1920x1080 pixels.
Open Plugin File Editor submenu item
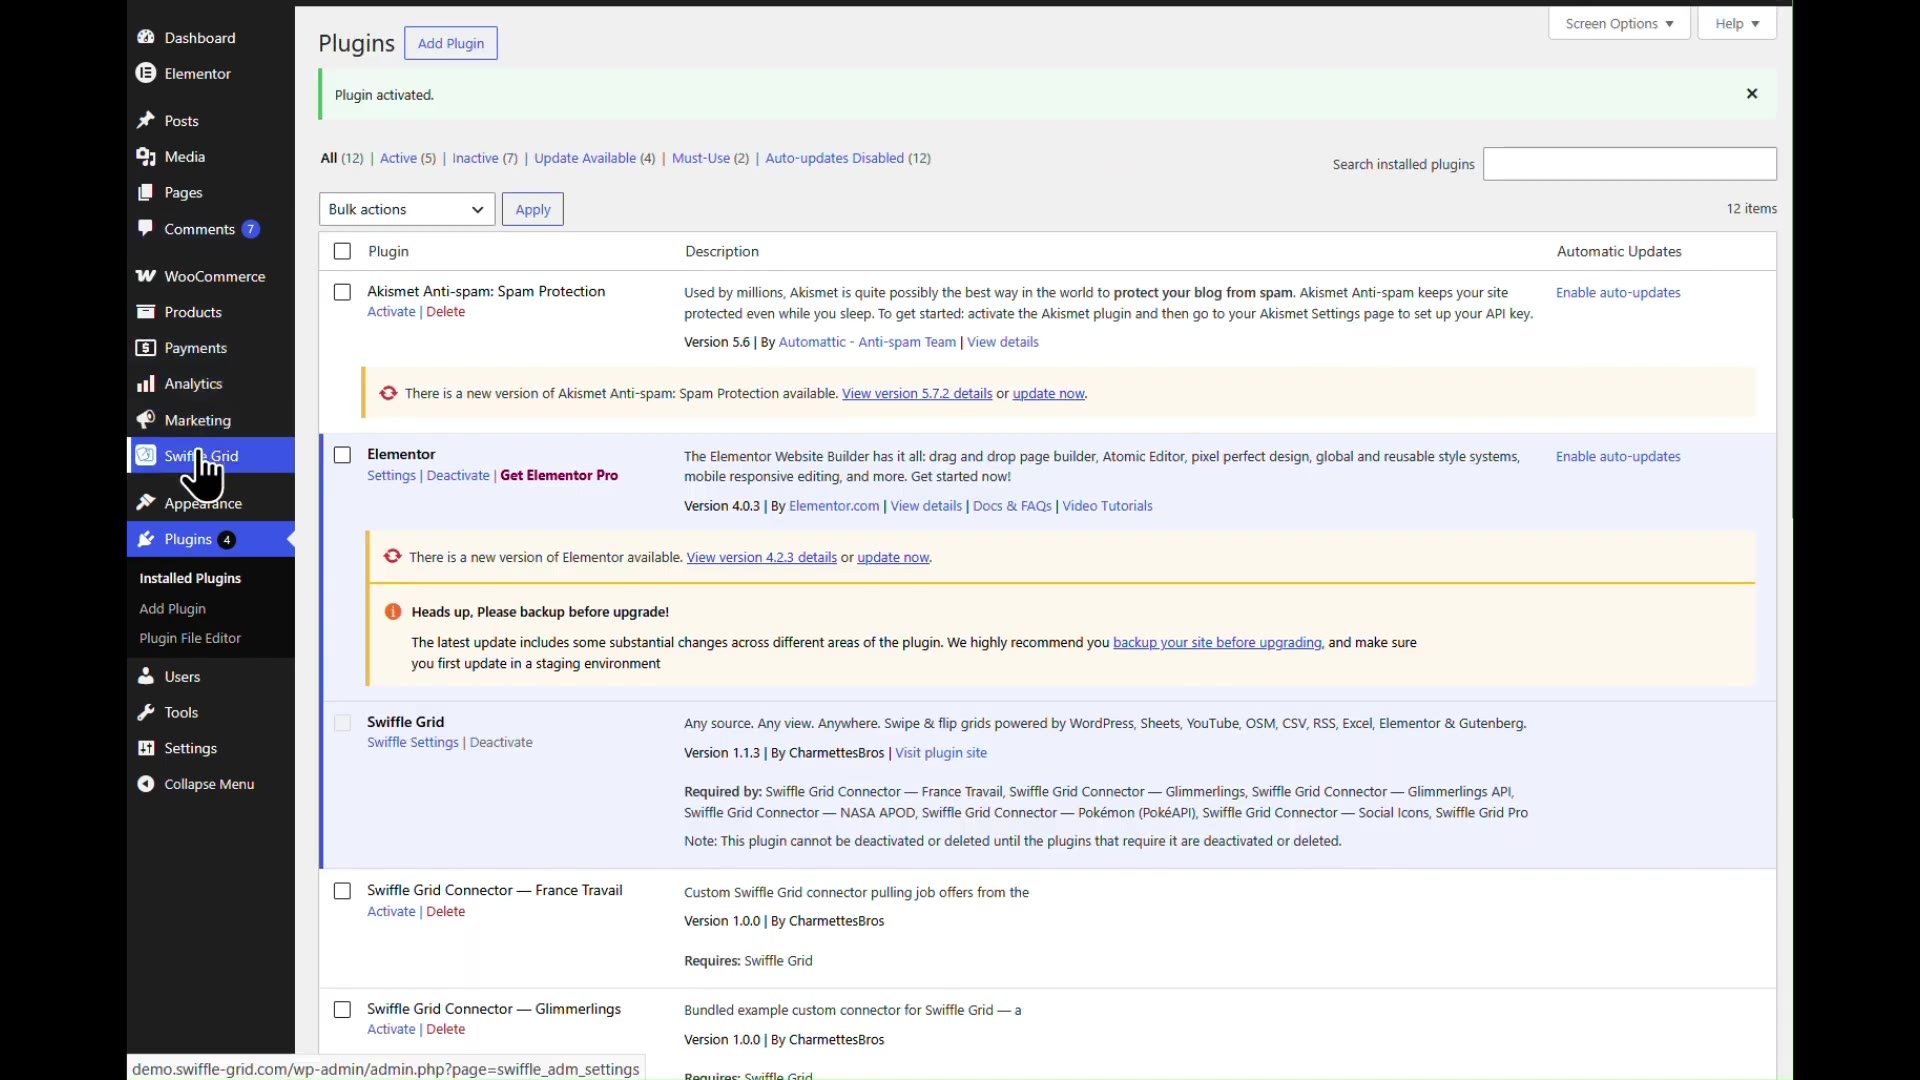(x=190, y=638)
